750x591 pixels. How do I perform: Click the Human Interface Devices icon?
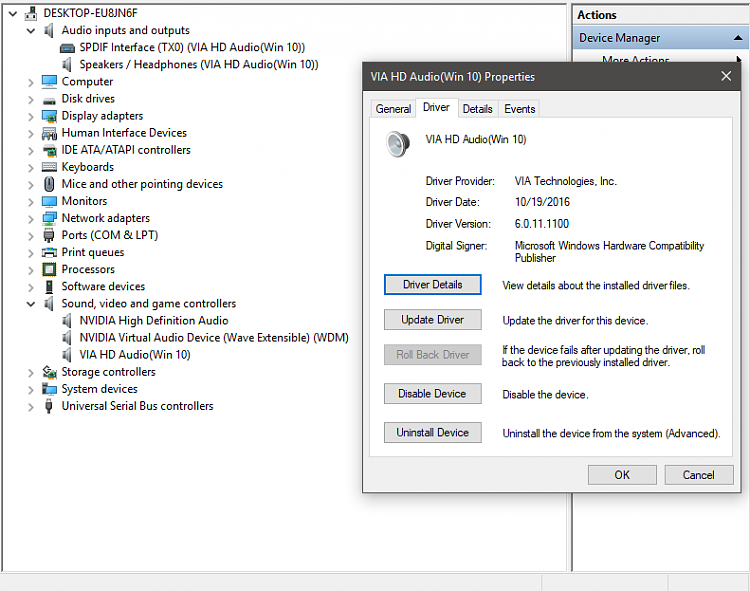[49, 133]
